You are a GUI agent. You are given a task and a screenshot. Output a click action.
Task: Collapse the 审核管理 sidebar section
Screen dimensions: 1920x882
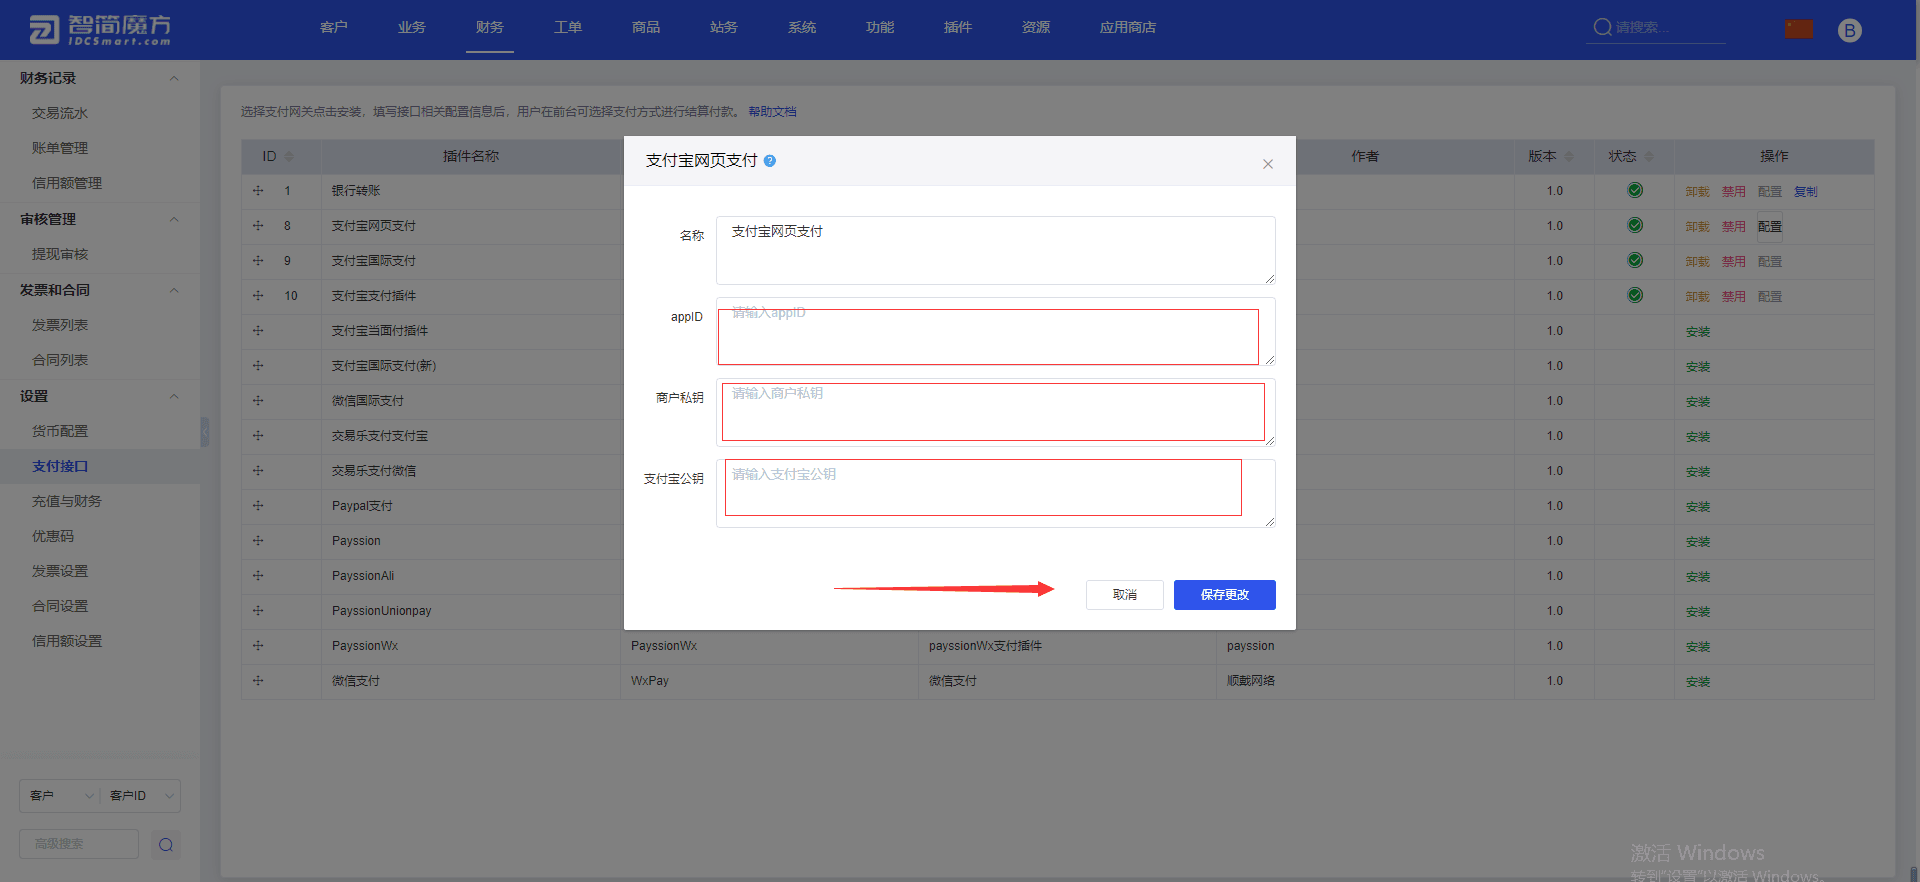(174, 219)
